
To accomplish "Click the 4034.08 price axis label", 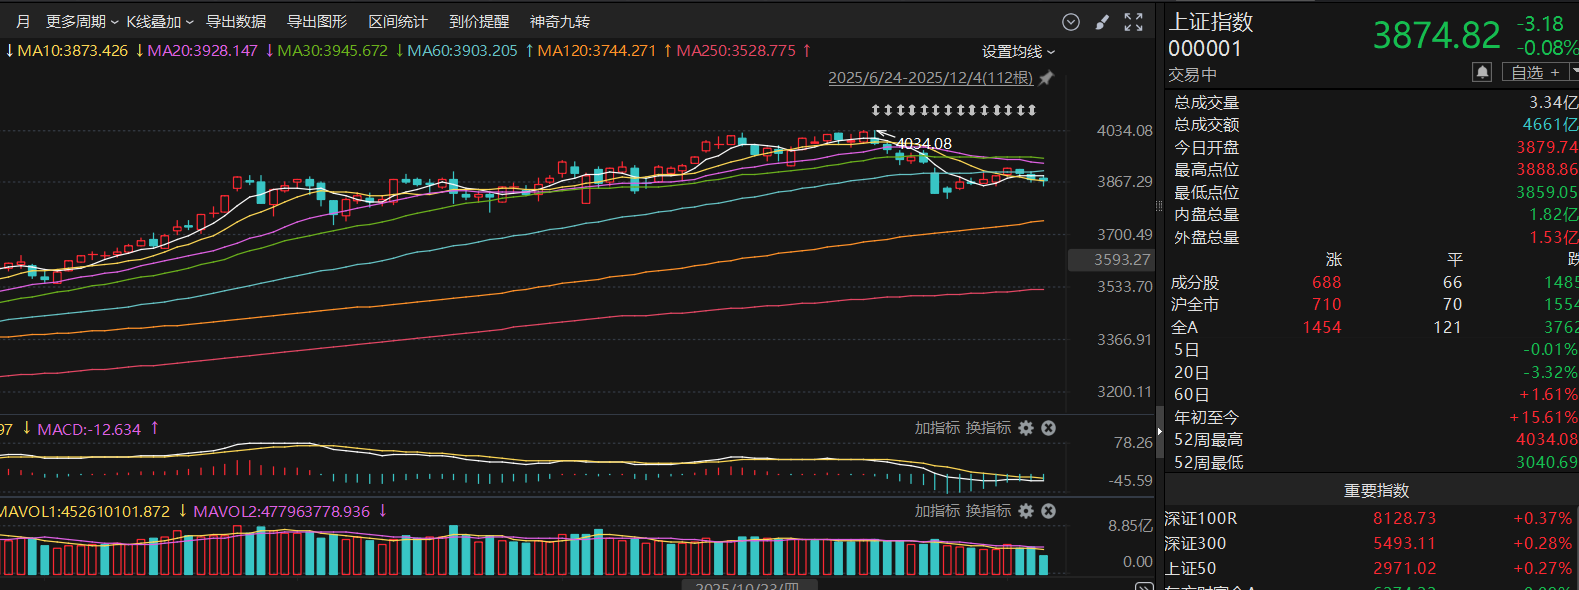I will click(1124, 131).
